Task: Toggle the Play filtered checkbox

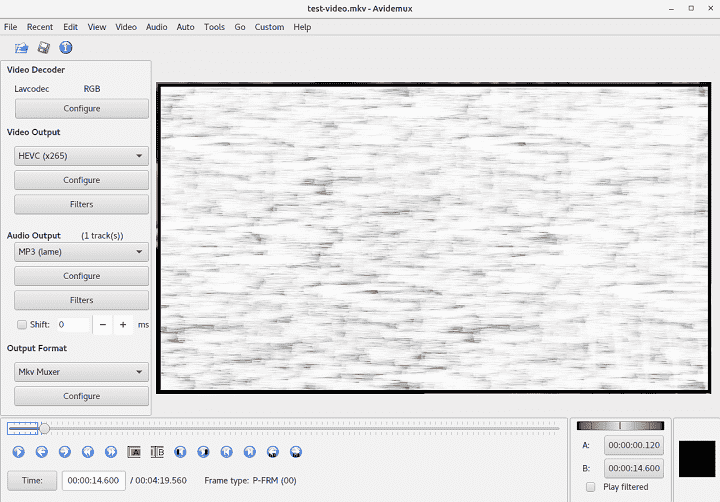Action: click(x=591, y=487)
